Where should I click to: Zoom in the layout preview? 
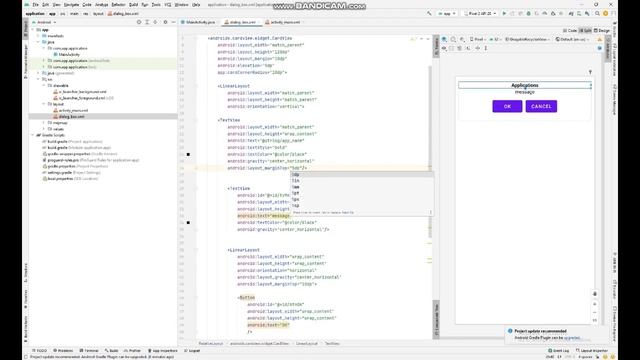(595, 304)
